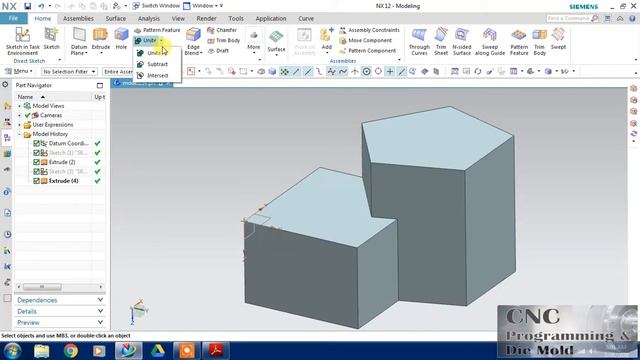Toggle Datum Coordinate System checkbox
Screen dimensions: 640x360
(x=36, y=143)
